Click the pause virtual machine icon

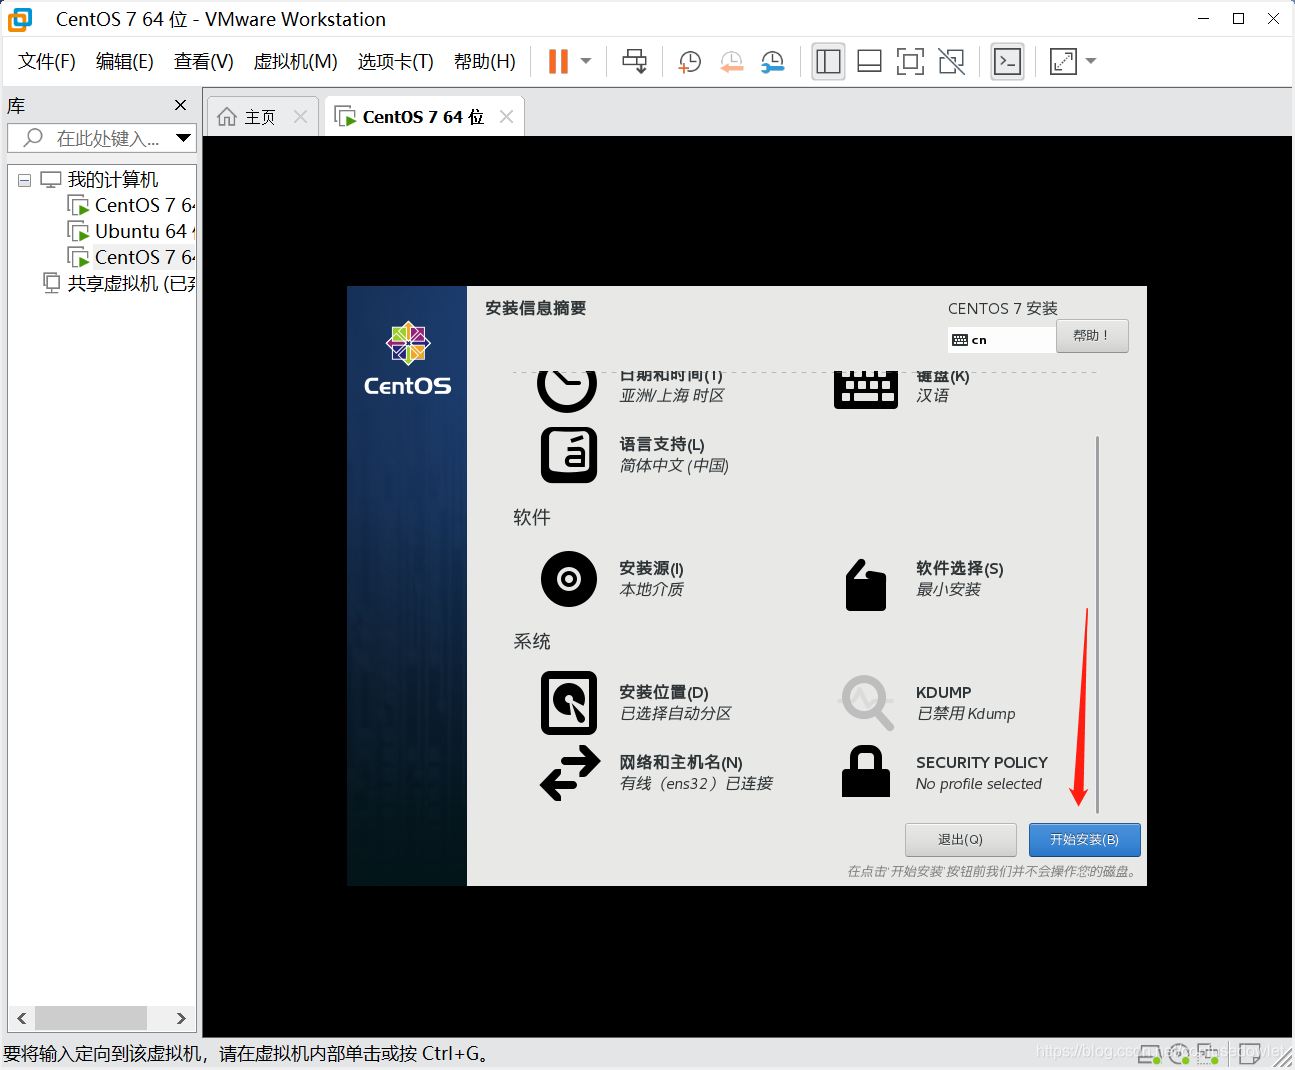[558, 61]
